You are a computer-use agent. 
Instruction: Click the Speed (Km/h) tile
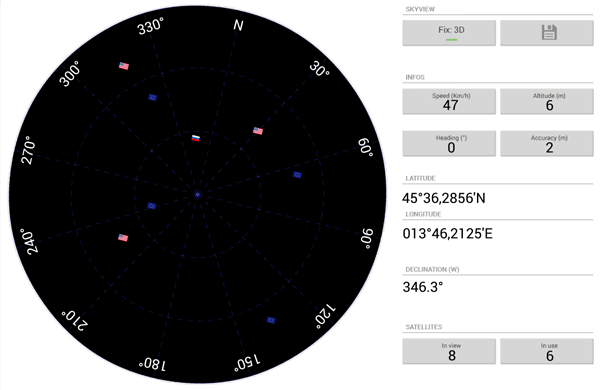click(x=449, y=101)
